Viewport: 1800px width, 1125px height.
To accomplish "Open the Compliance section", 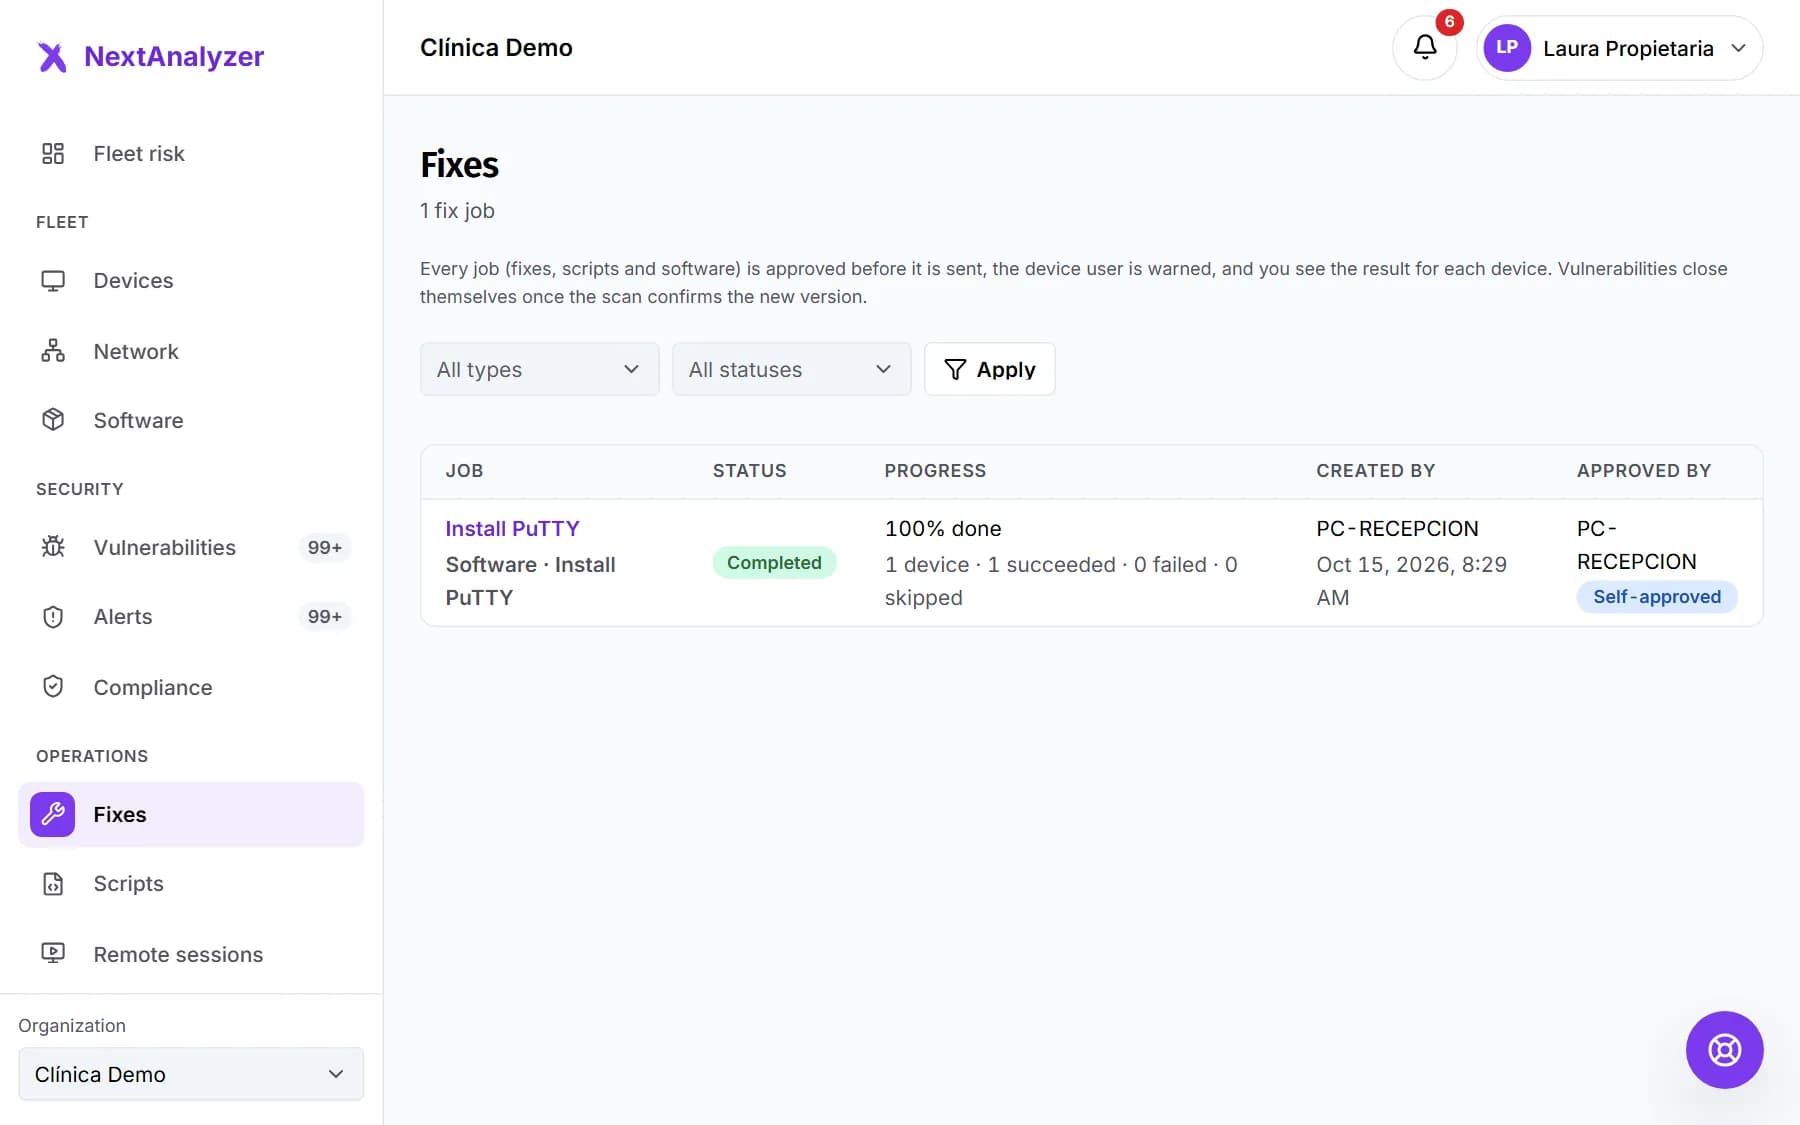I will [x=191, y=687].
